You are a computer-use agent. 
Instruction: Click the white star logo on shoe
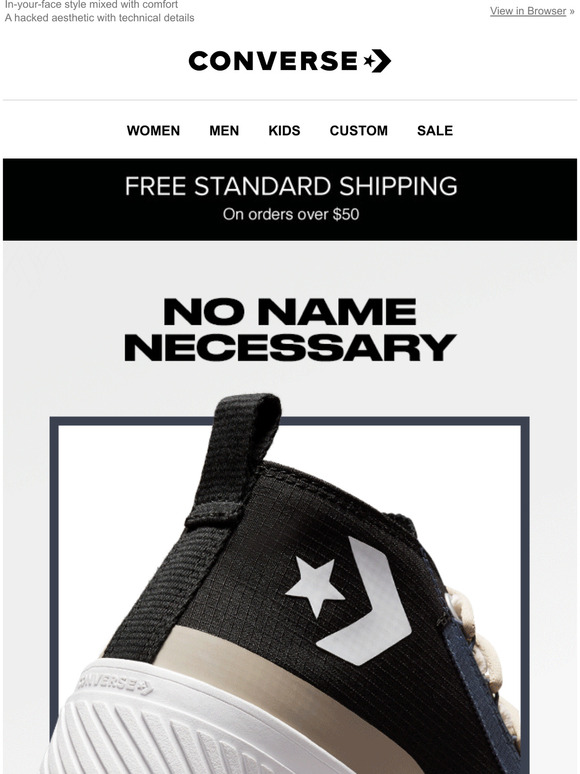(315, 586)
